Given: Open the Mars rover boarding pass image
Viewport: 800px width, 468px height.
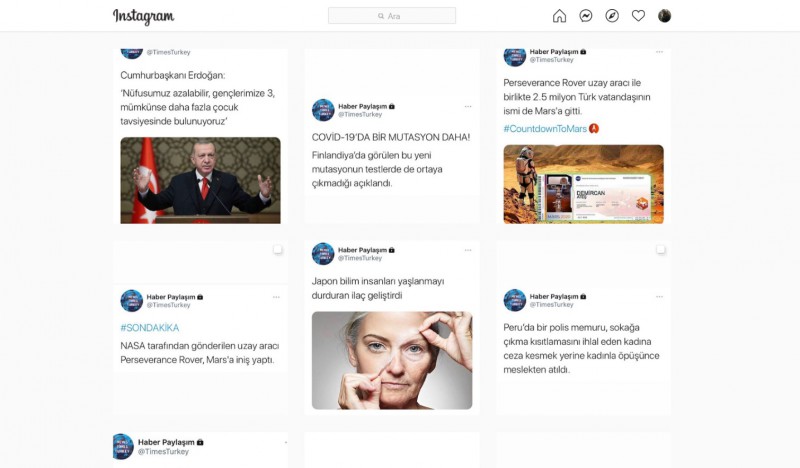Looking at the screenshot, I should (x=583, y=183).
